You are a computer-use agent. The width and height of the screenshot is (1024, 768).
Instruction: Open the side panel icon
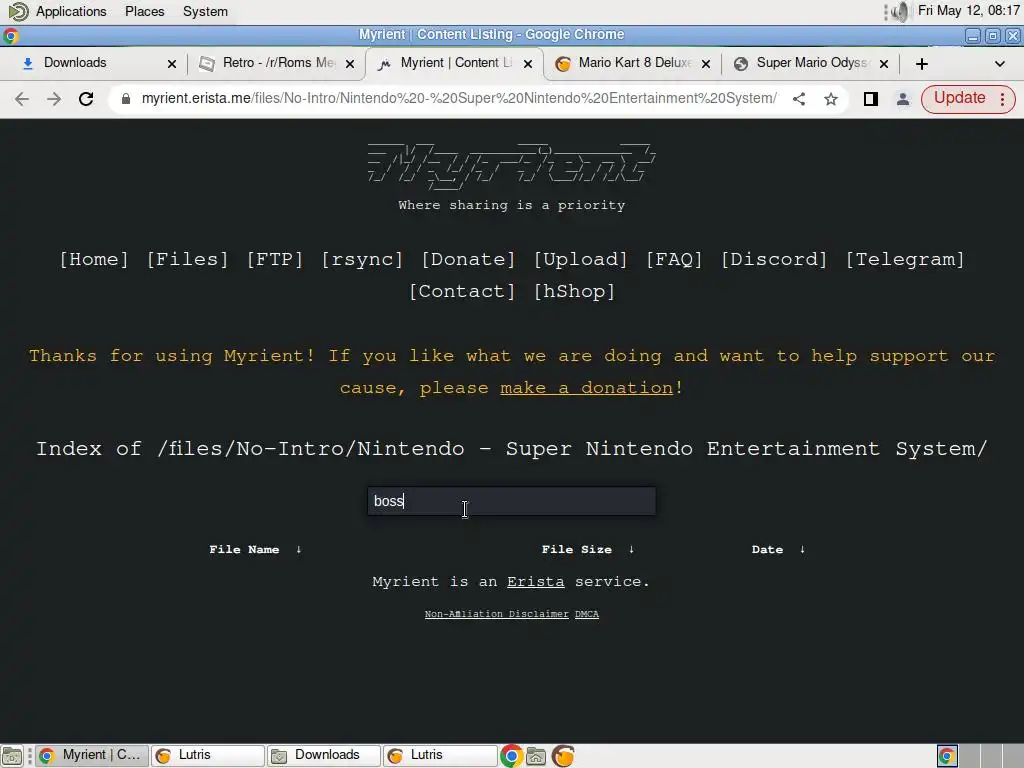(x=871, y=99)
